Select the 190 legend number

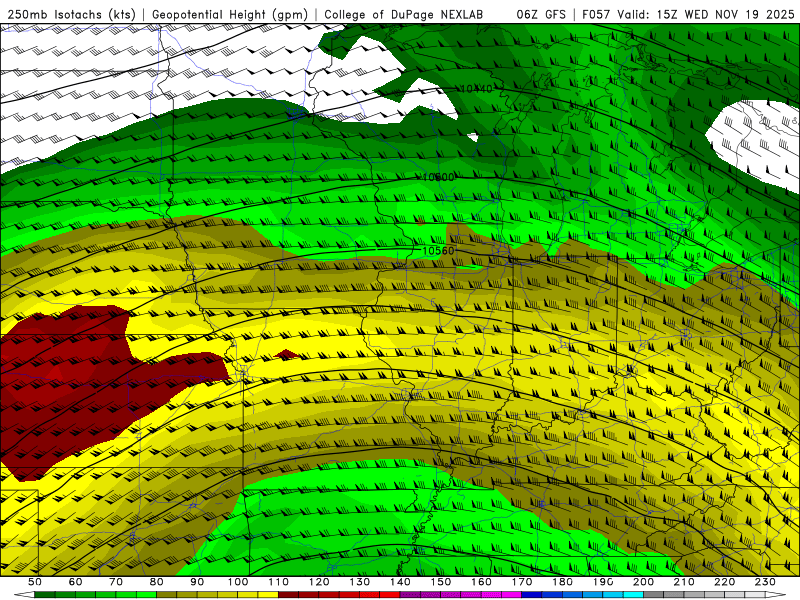point(603,582)
